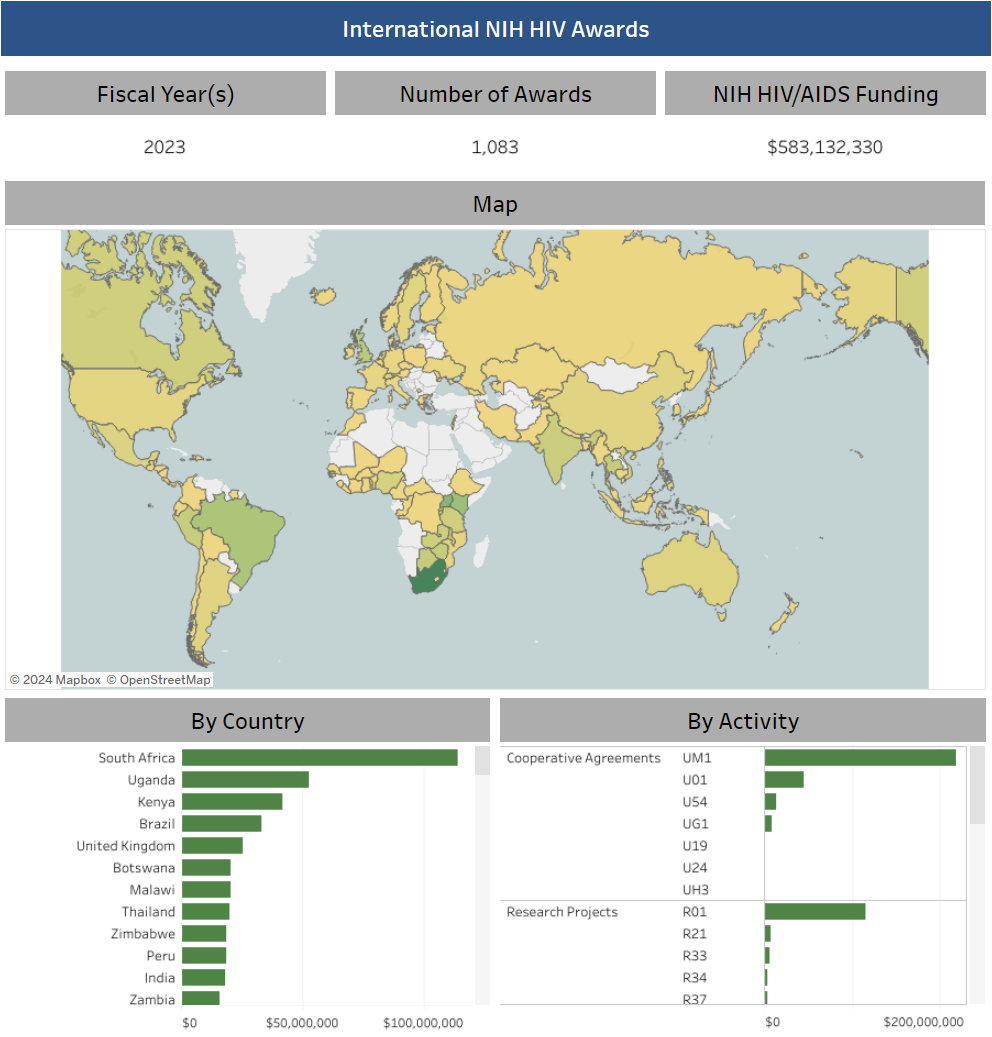Select the Zambia bar

pyautogui.click(x=201, y=999)
